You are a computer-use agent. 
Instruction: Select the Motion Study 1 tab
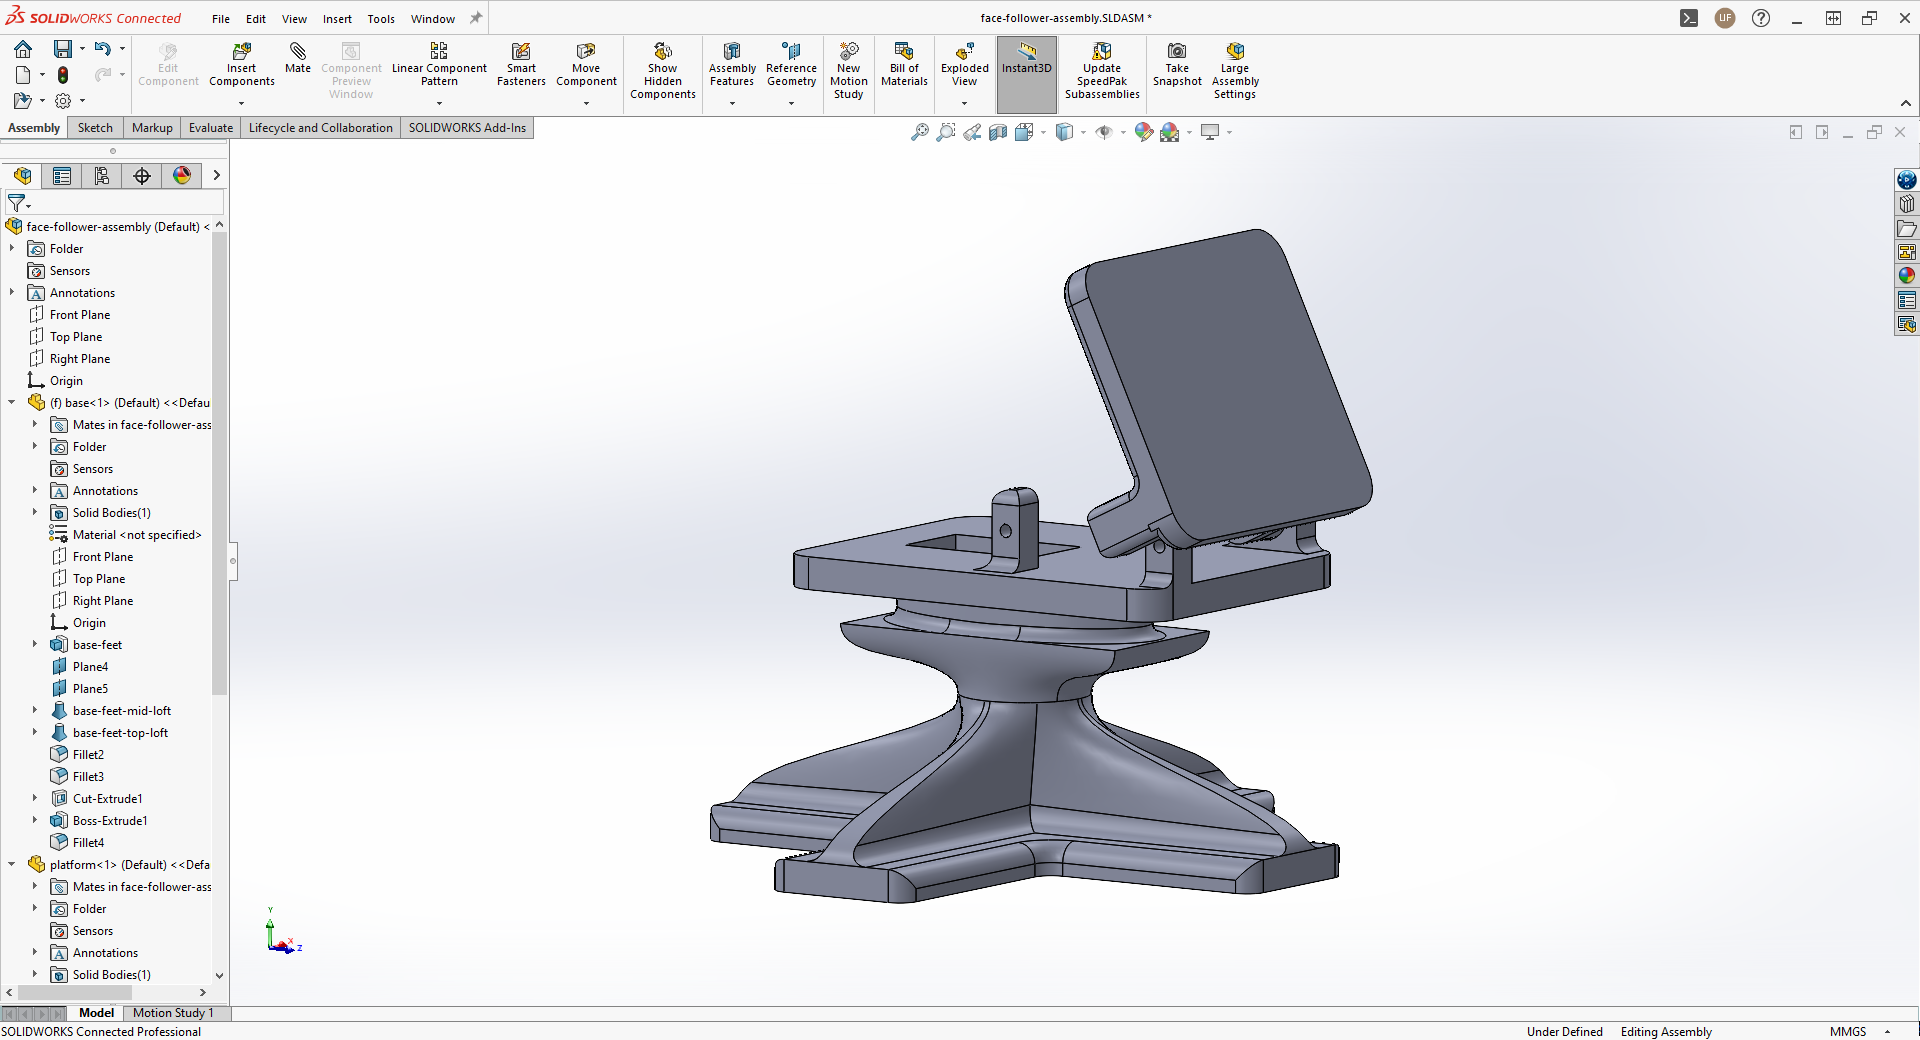[173, 1013]
